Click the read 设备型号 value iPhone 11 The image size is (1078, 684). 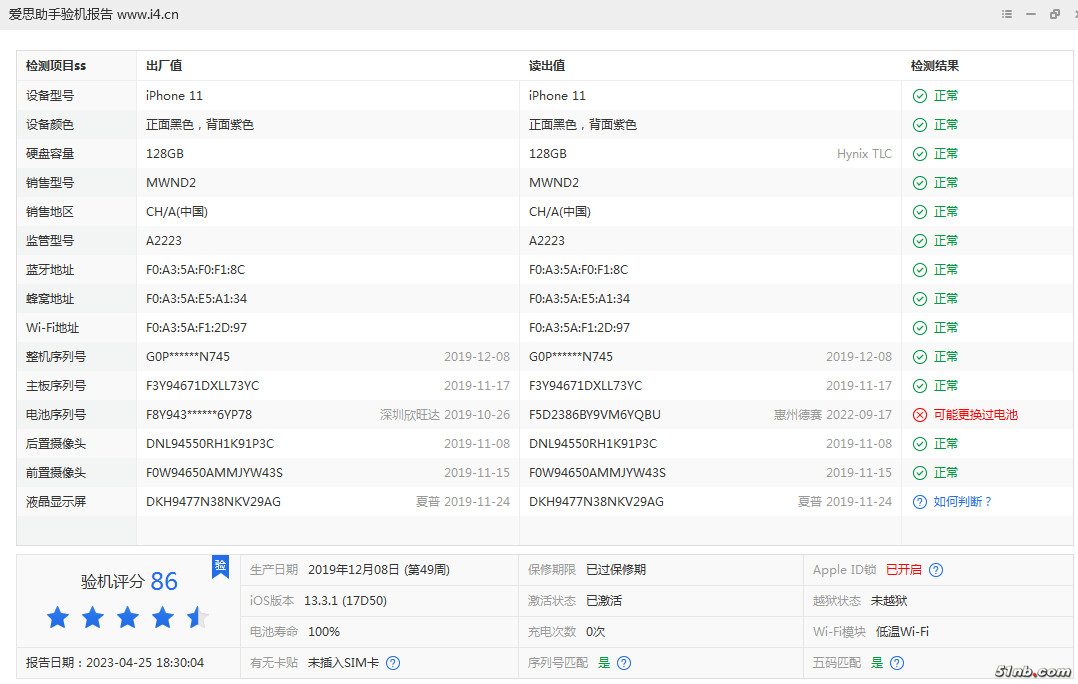(557, 96)
